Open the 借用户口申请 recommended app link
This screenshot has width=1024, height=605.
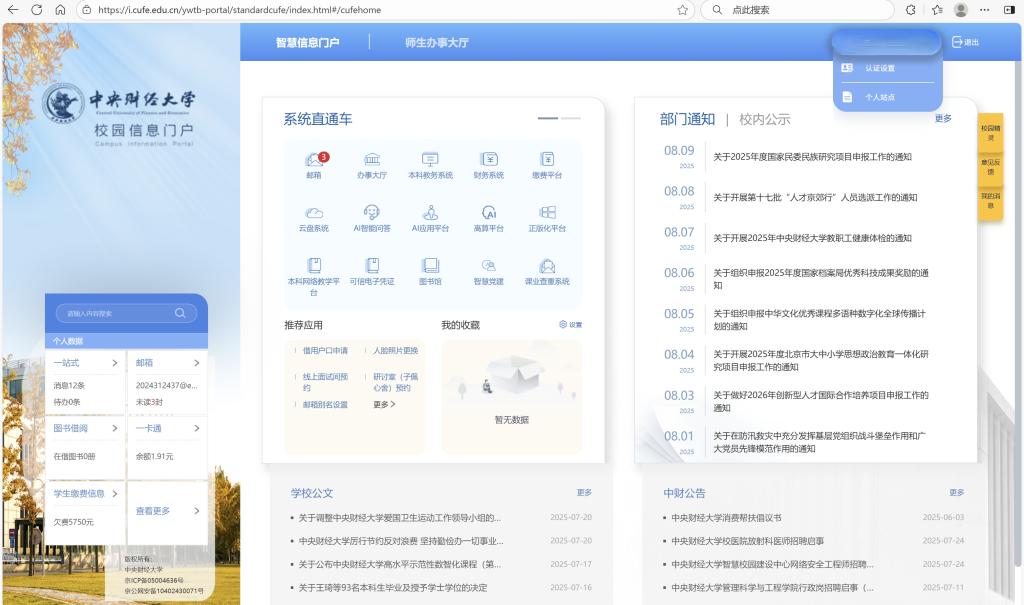click(325, 351)
